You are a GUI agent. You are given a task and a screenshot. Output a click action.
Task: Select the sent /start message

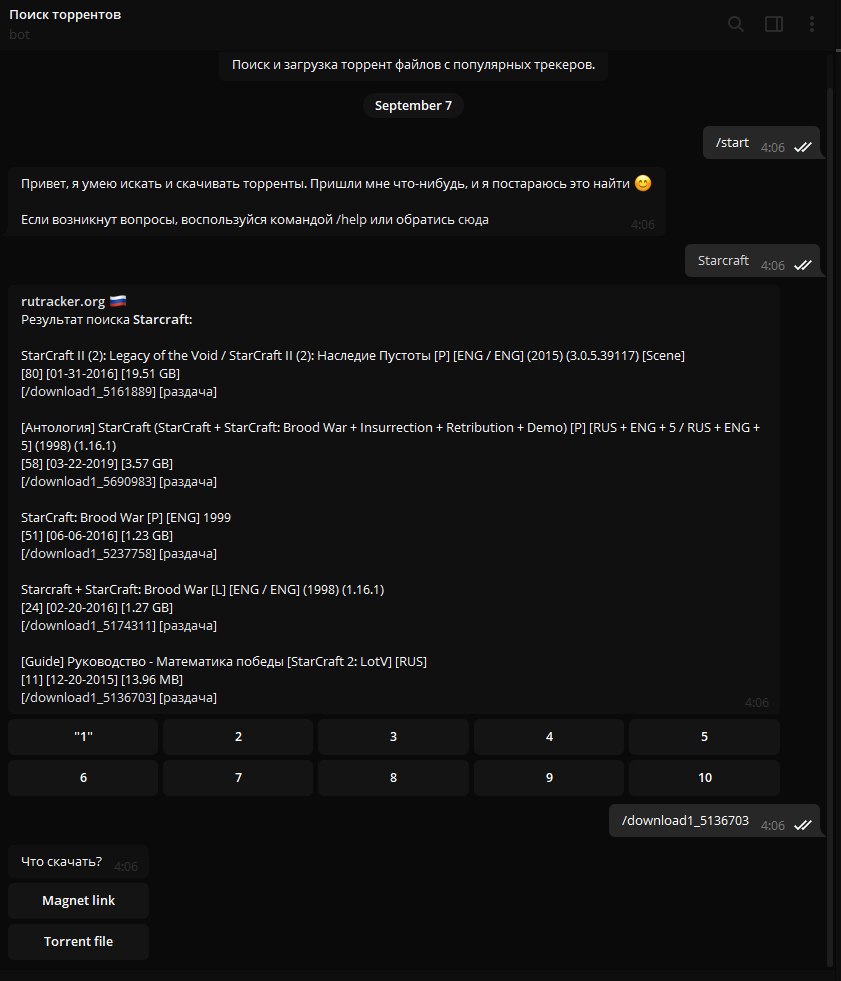(762, 143)
